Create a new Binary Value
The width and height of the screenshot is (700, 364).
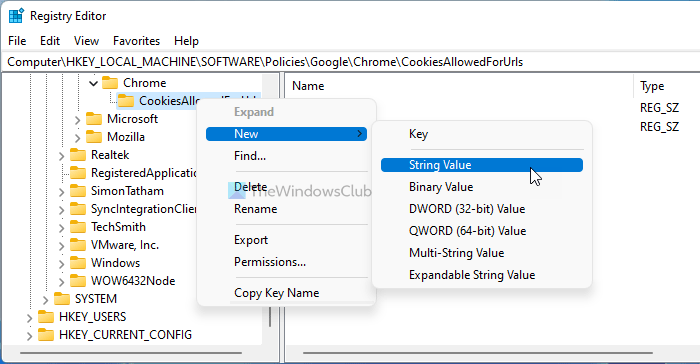482,187
